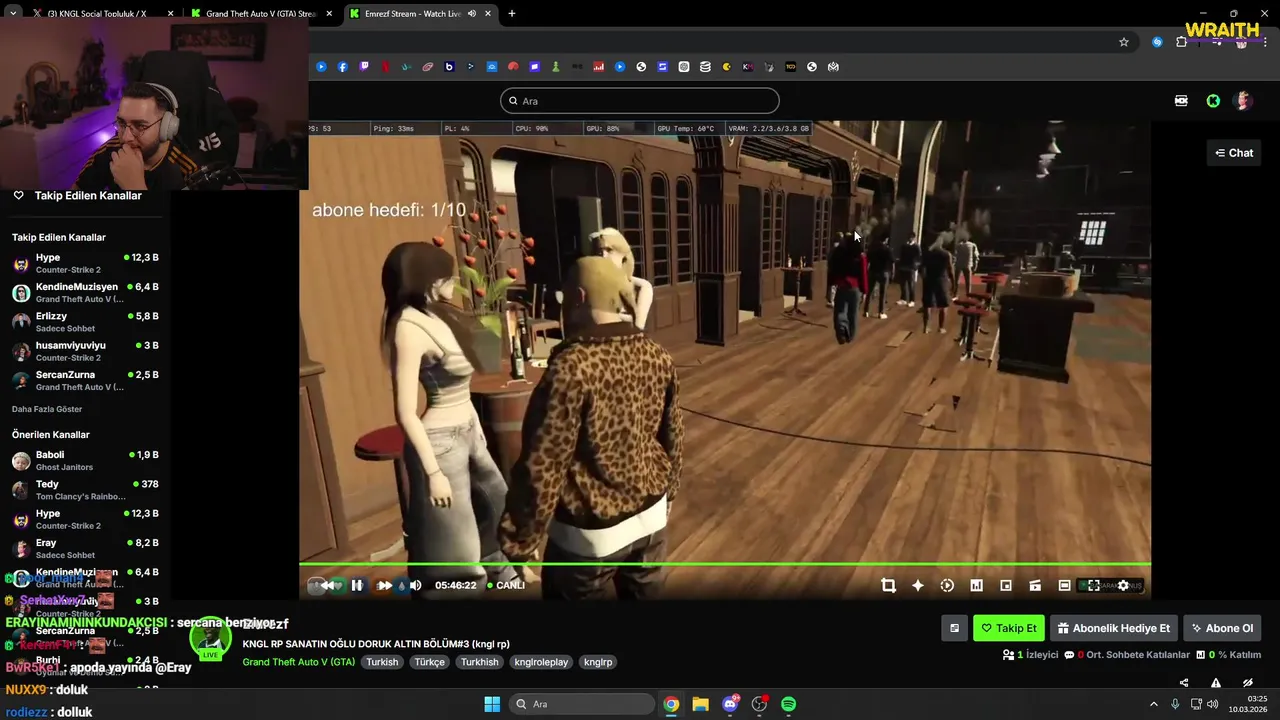
Task: Jump to live via CANLI indicator
Action: 506,586
